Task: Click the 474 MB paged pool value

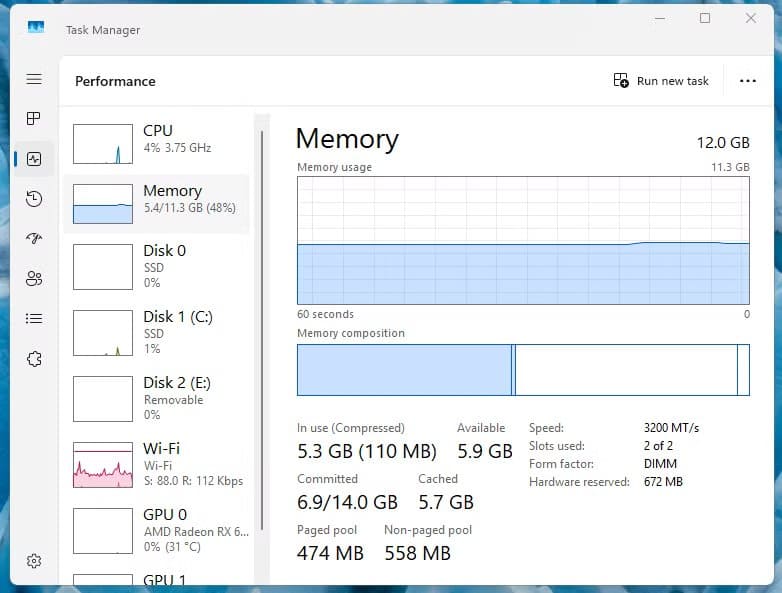Action: 330,553
